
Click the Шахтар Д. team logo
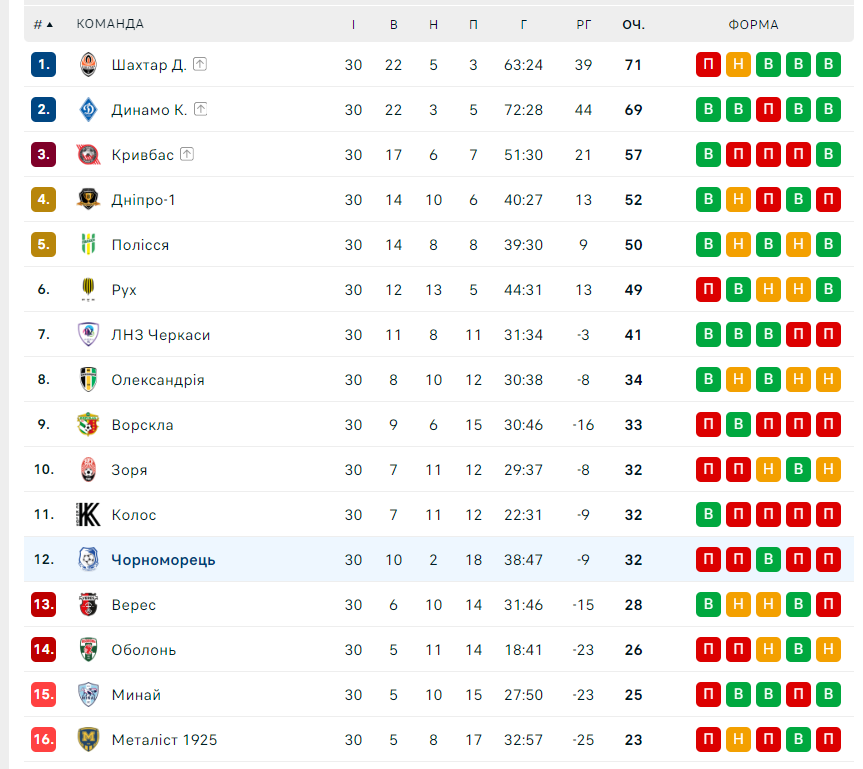pos(88,64)
